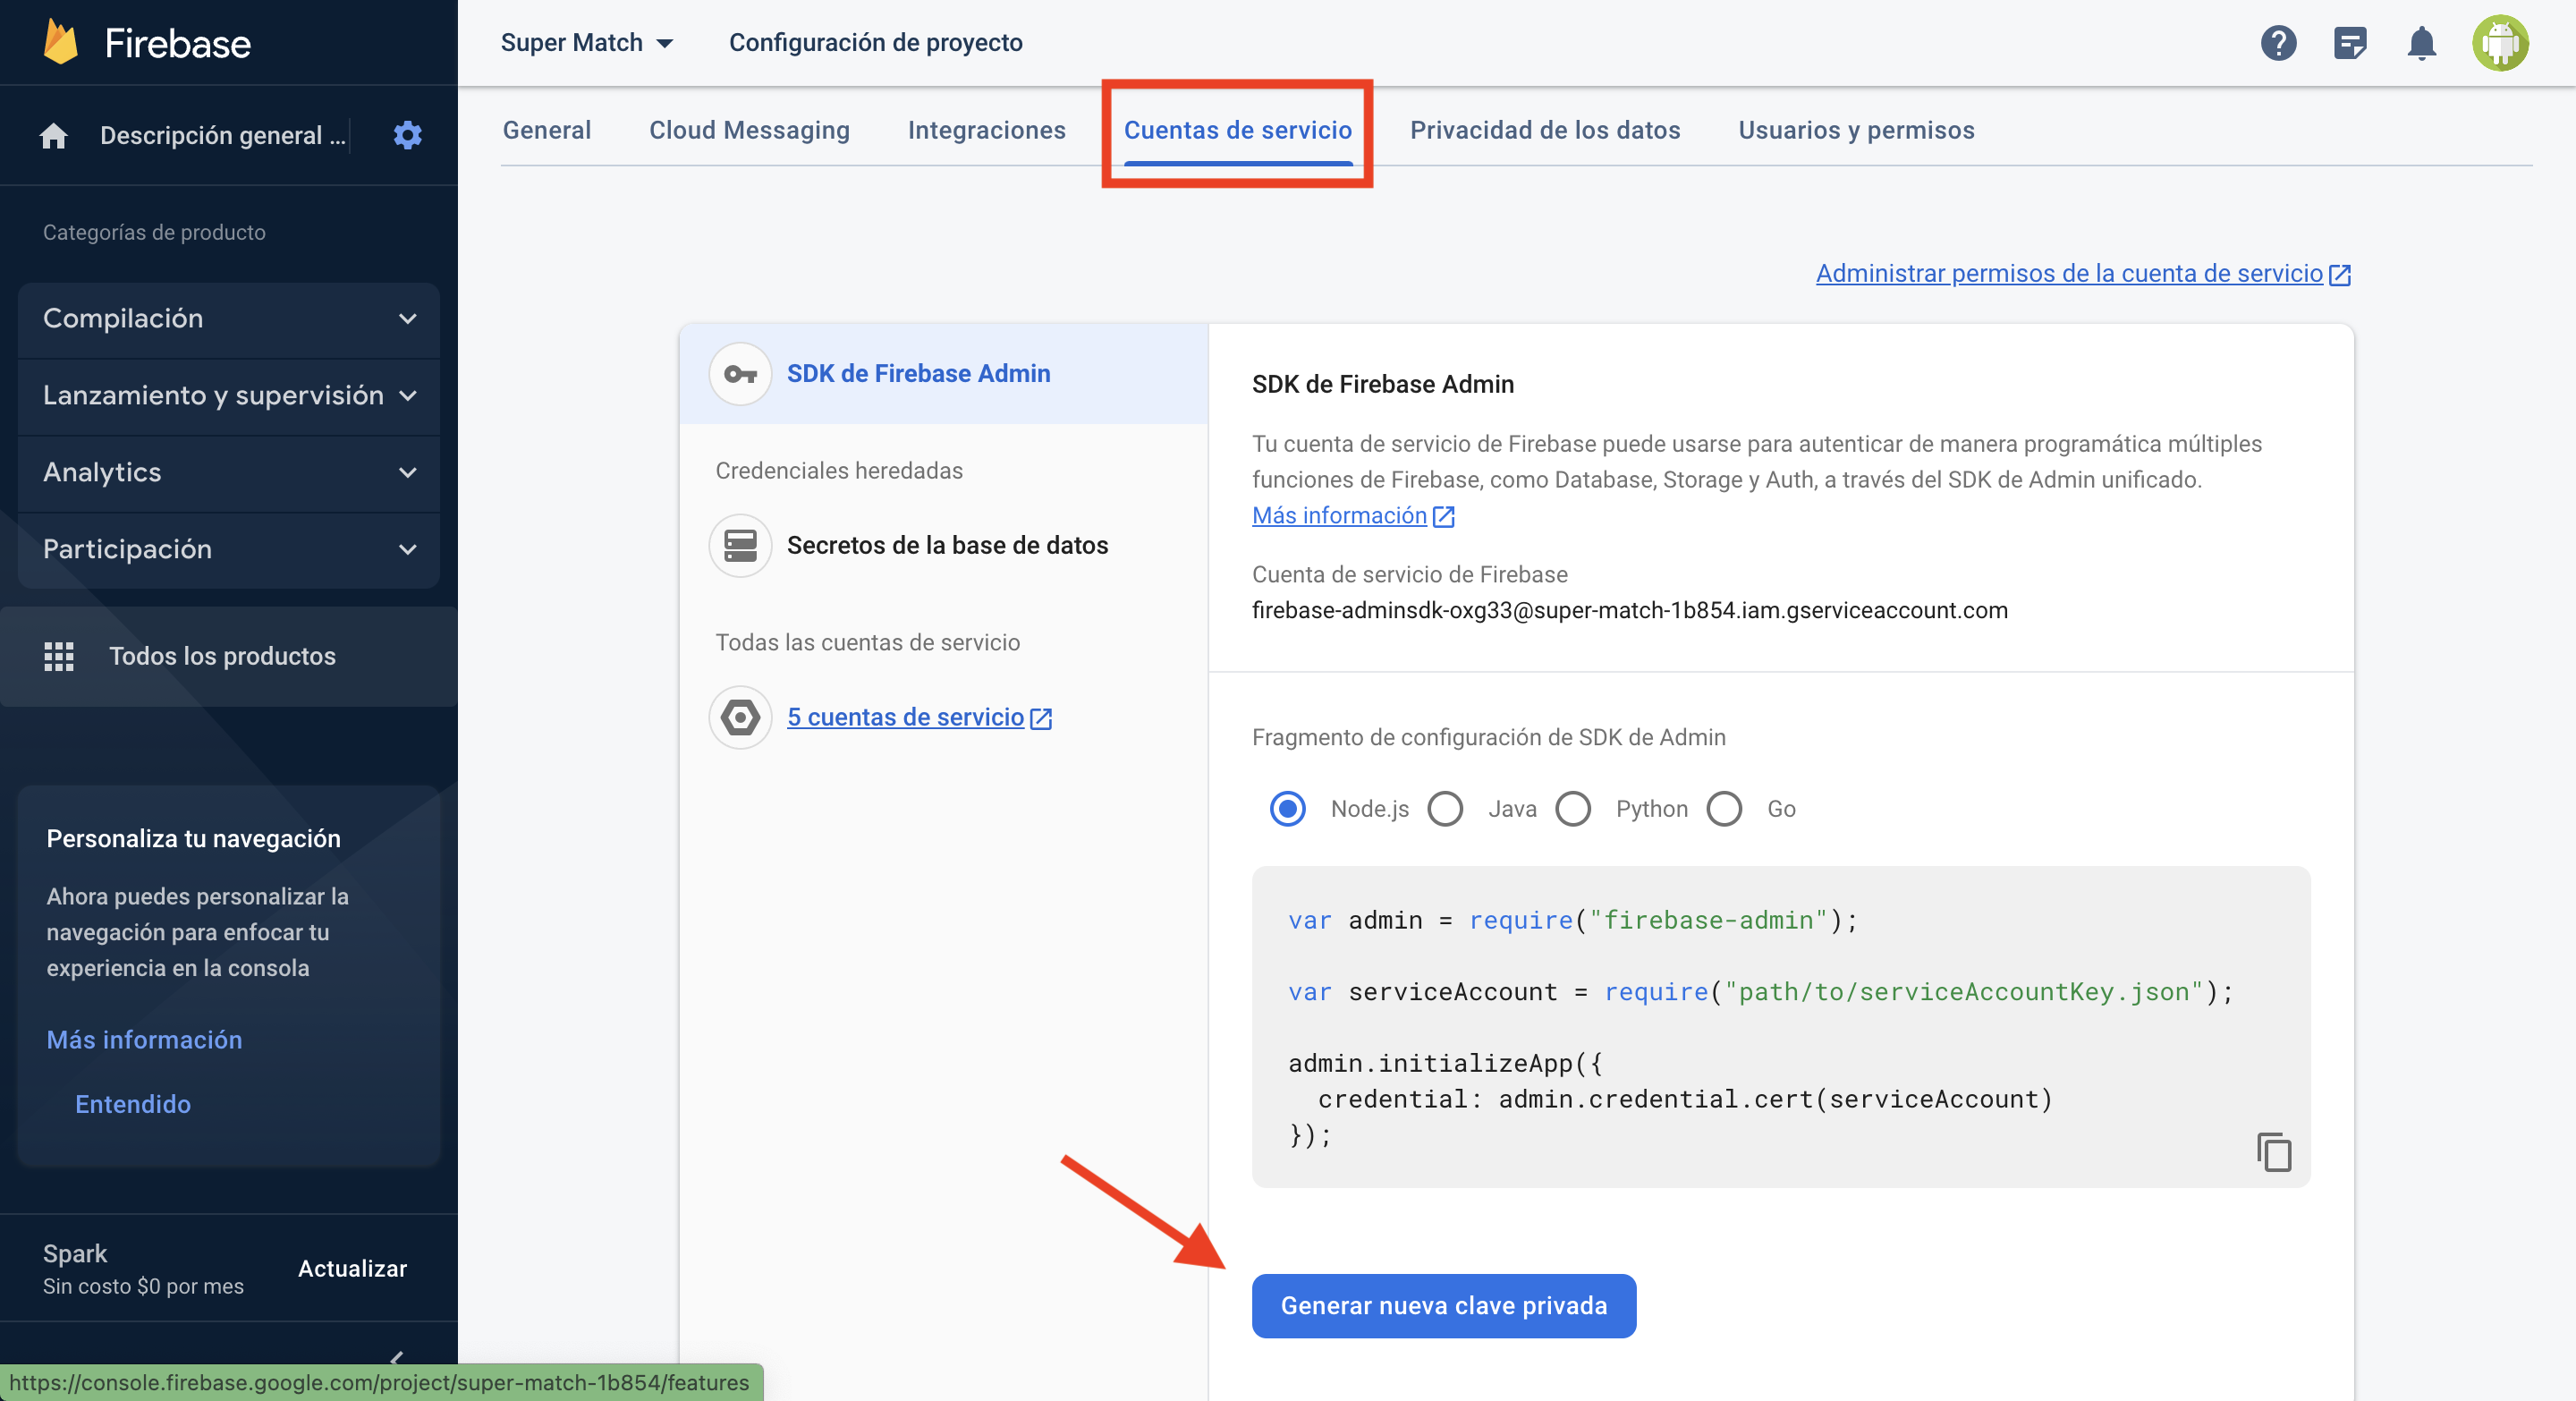2576x1401 pixels.
Task: Click the Firebase flame logo
Action: (x=61, y=42)
